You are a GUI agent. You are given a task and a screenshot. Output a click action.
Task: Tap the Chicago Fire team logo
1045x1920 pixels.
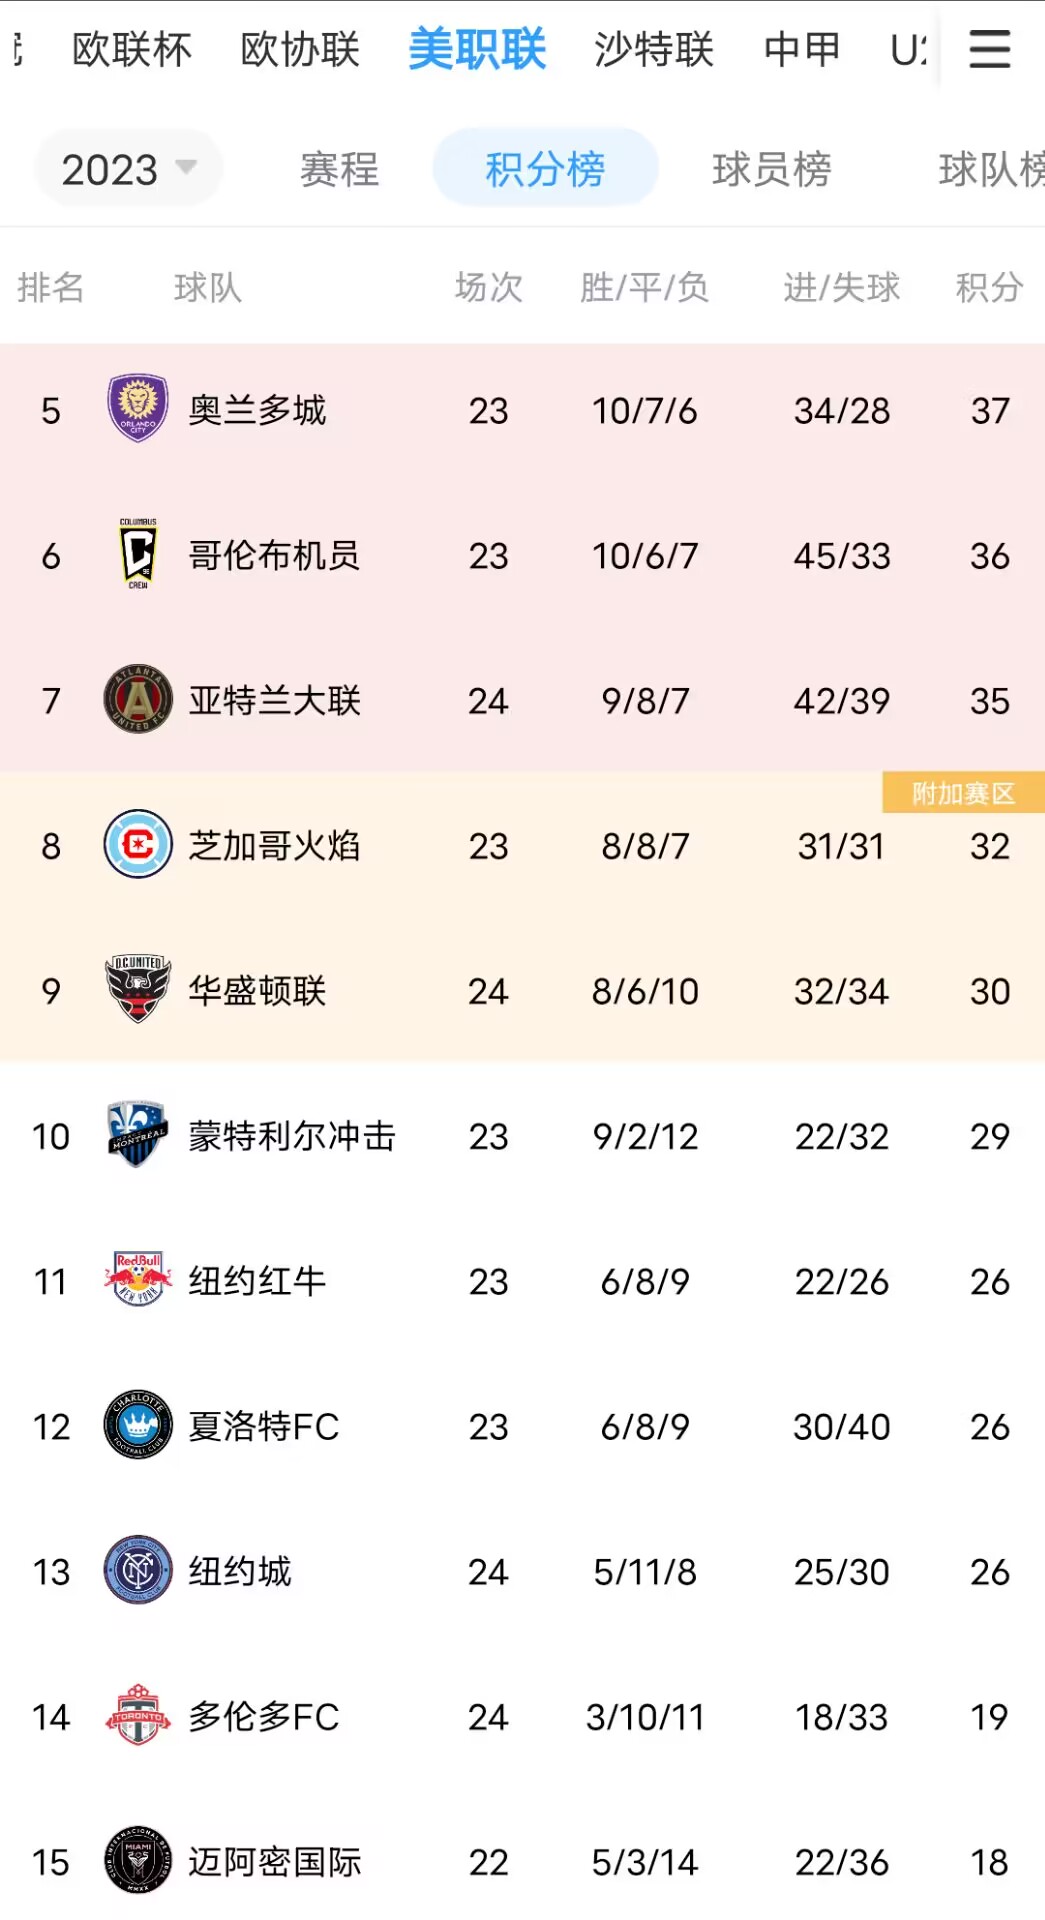coord(138,844)
